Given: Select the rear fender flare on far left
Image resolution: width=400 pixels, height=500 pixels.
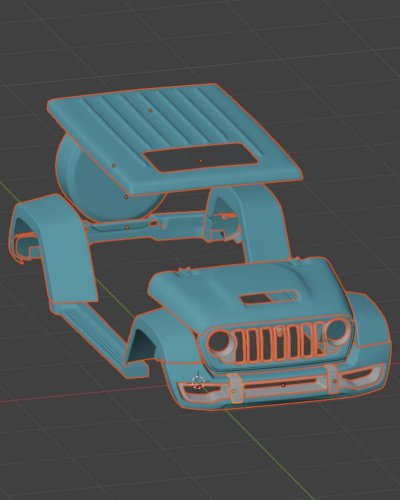Looking at the screenshot, I should (53, 248).
